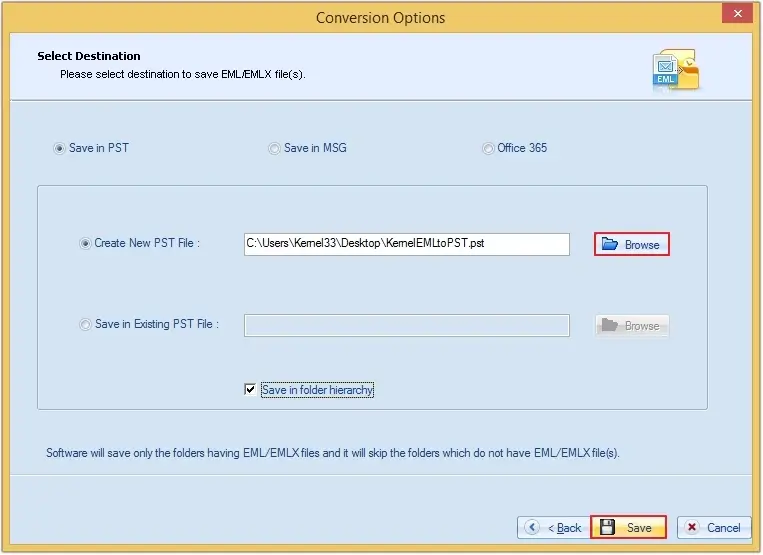Click the existing PST file path field
The width and height of the screenshot is (763, 555).
click(407, 325)
